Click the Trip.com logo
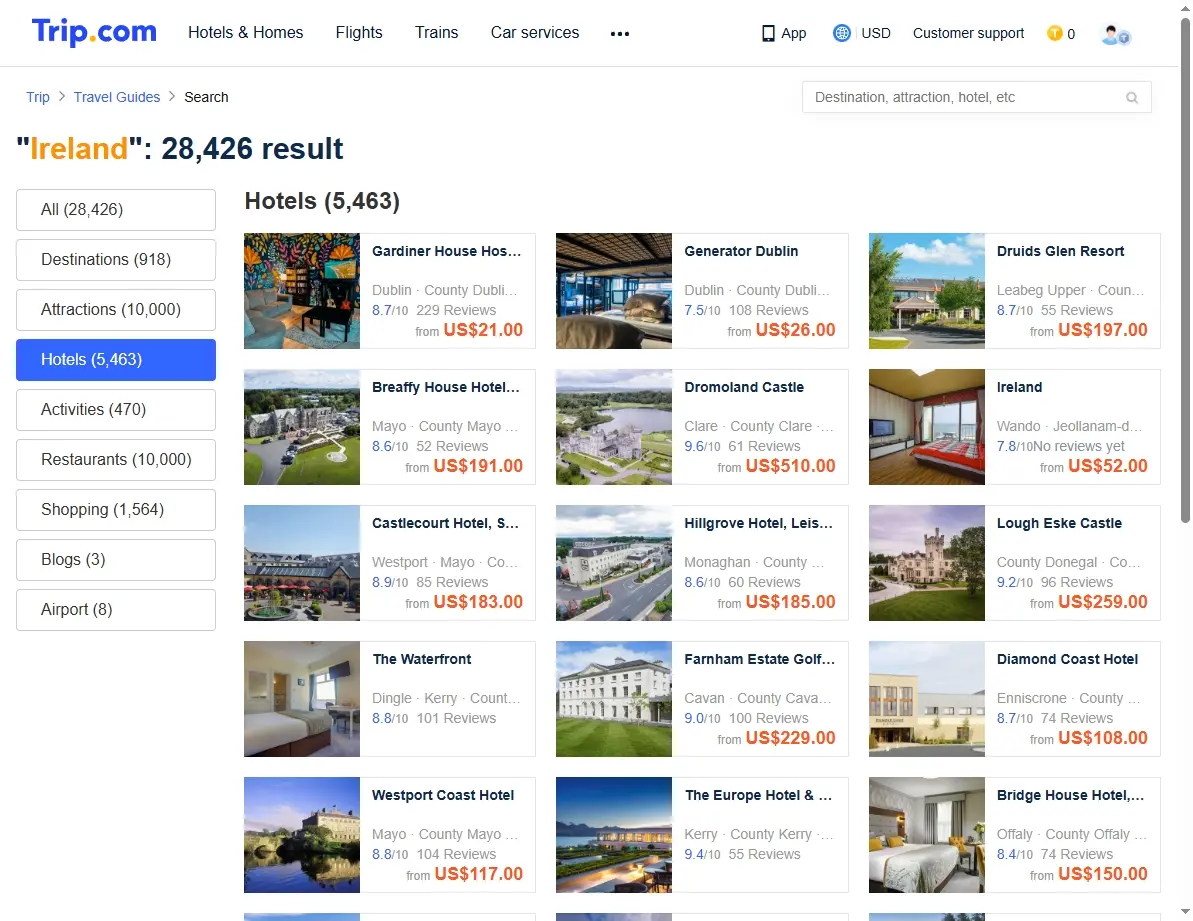This screenshot has height=921, width=1193. point(94,32)
